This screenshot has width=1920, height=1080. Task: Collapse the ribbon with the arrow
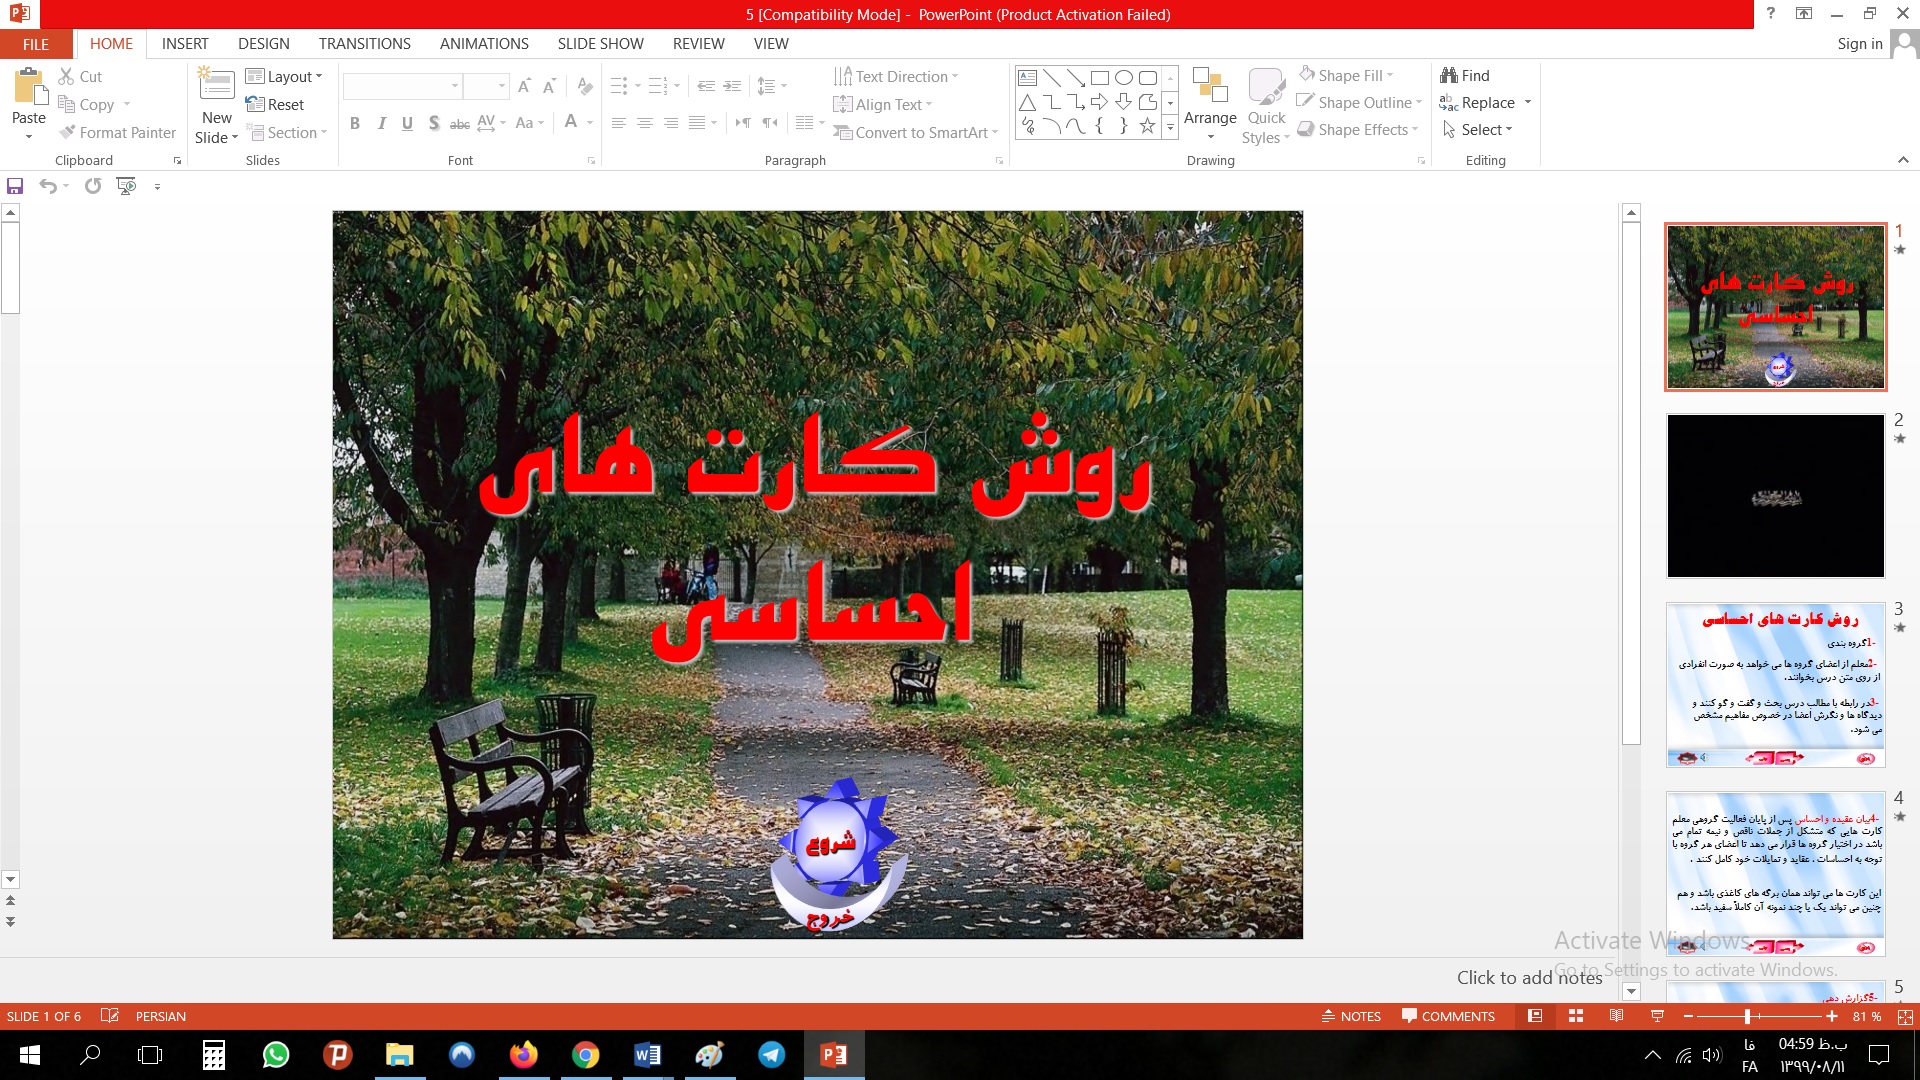(1903, 160)
